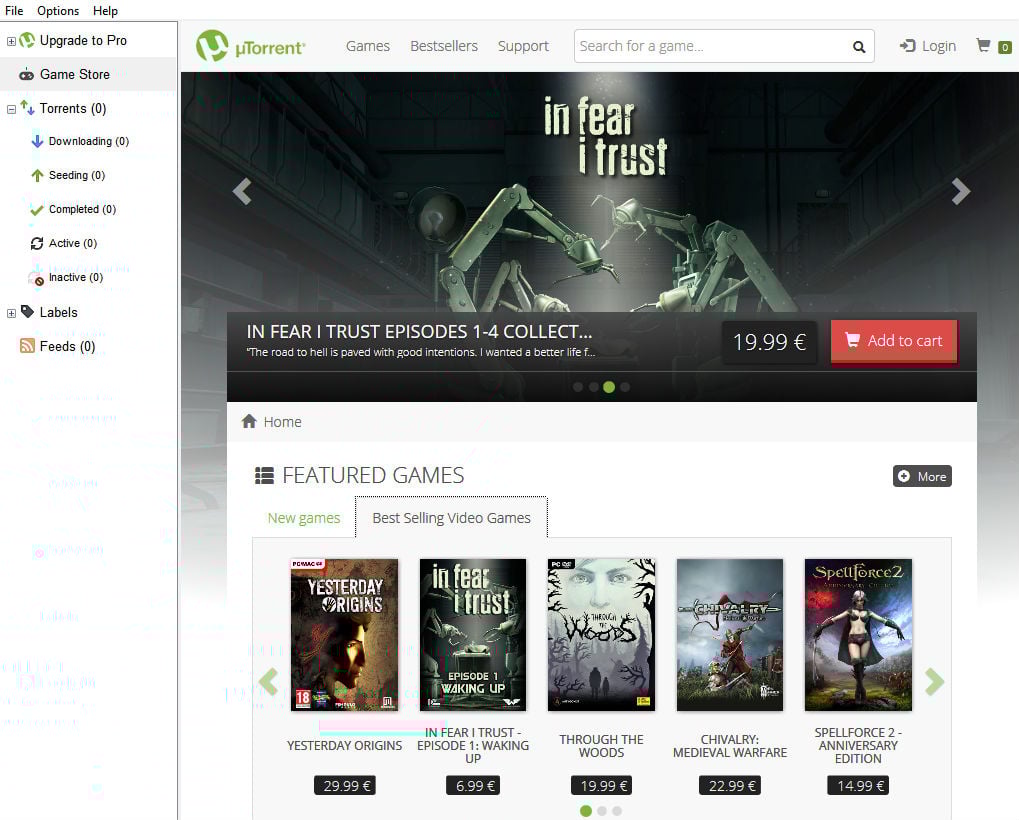Click the Labels tag icon
Image resolution: width=1019 pixels, height=820 pixels.
coord(27,312)
